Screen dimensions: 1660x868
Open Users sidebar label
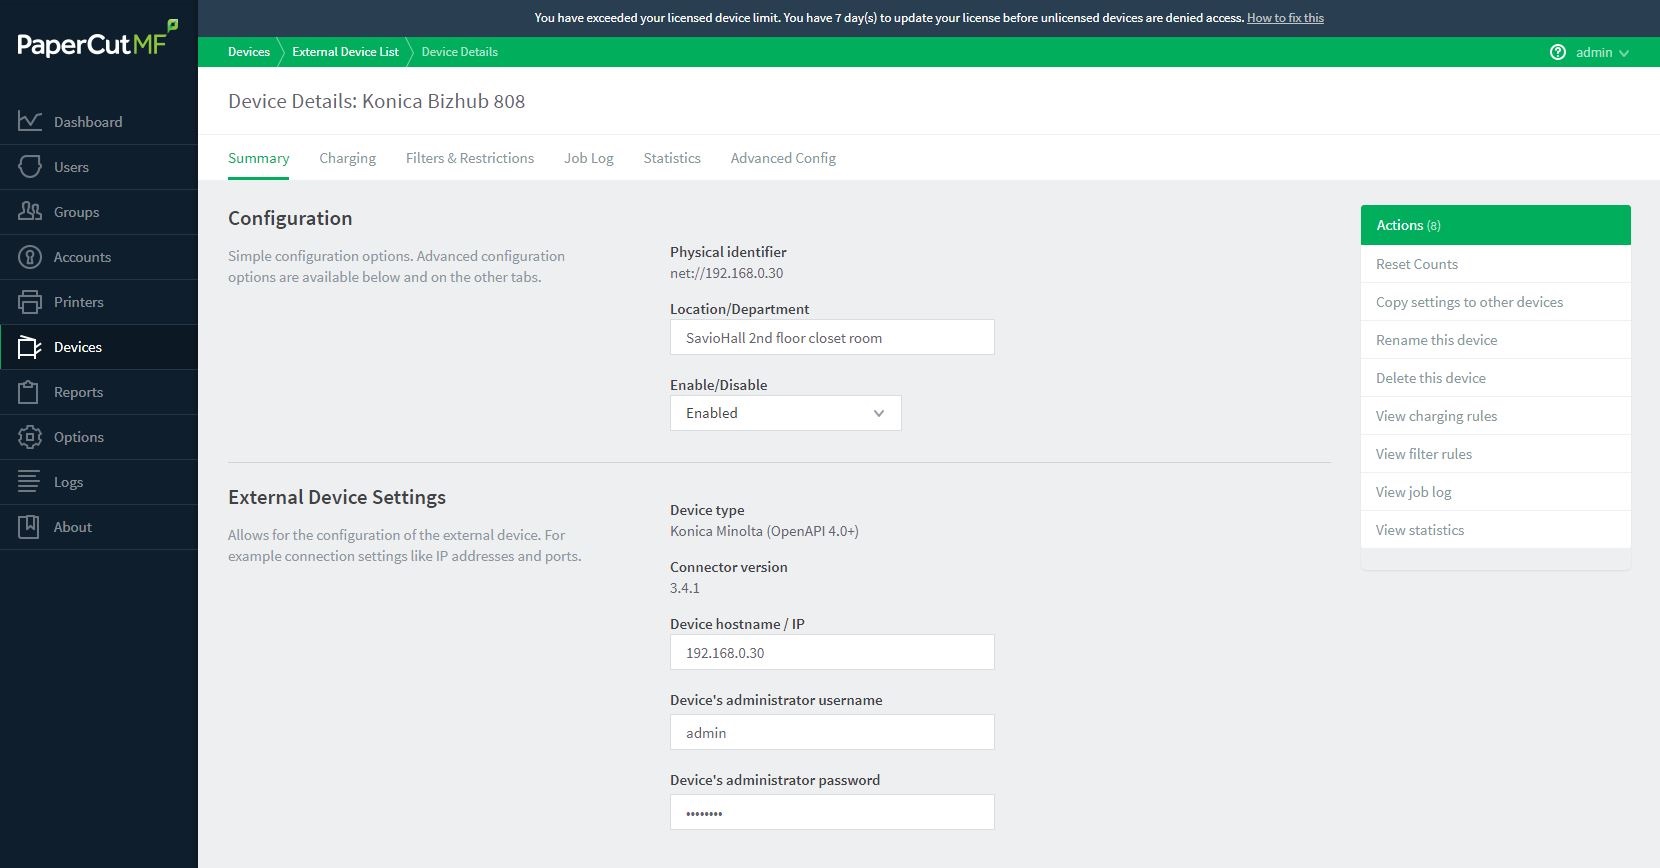pyautogui.click(x=71, y=167)
